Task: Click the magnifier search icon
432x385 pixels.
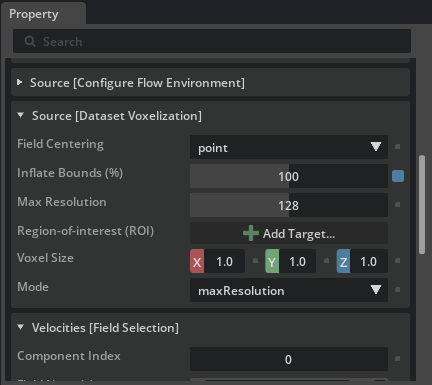Action: coord(30,42)
